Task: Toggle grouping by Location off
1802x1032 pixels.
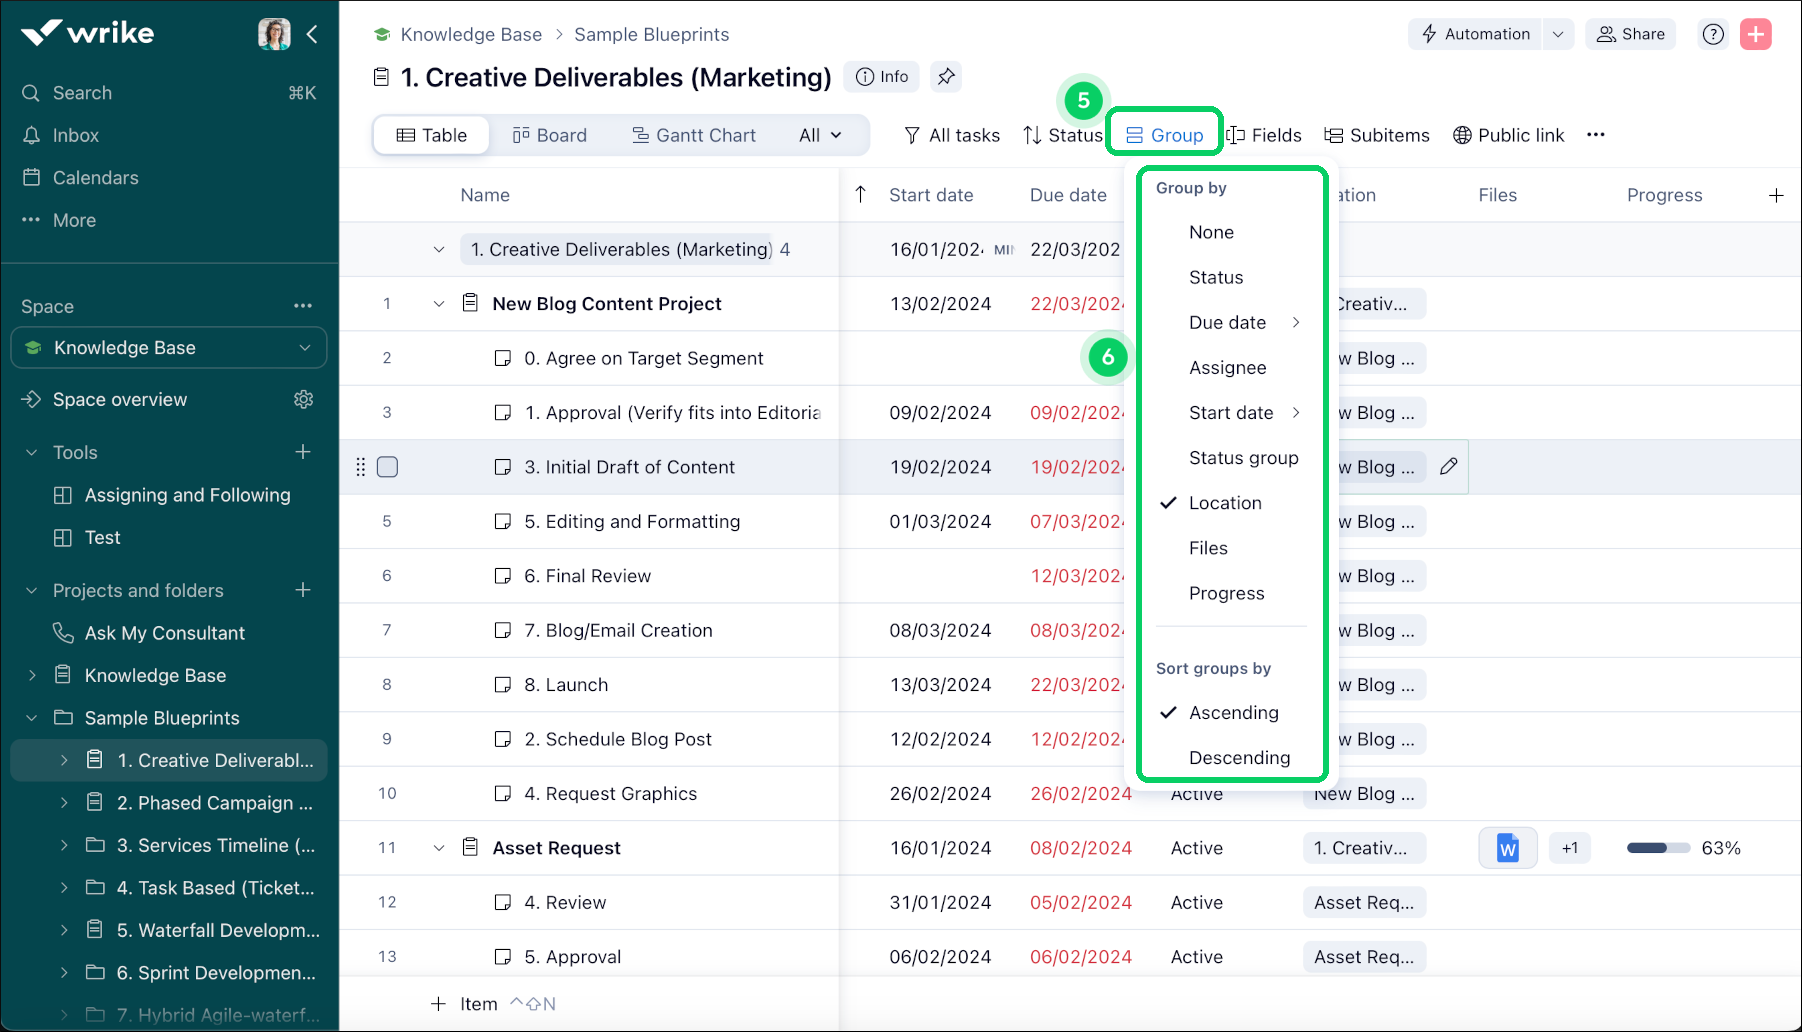Action: point(1225,502)
